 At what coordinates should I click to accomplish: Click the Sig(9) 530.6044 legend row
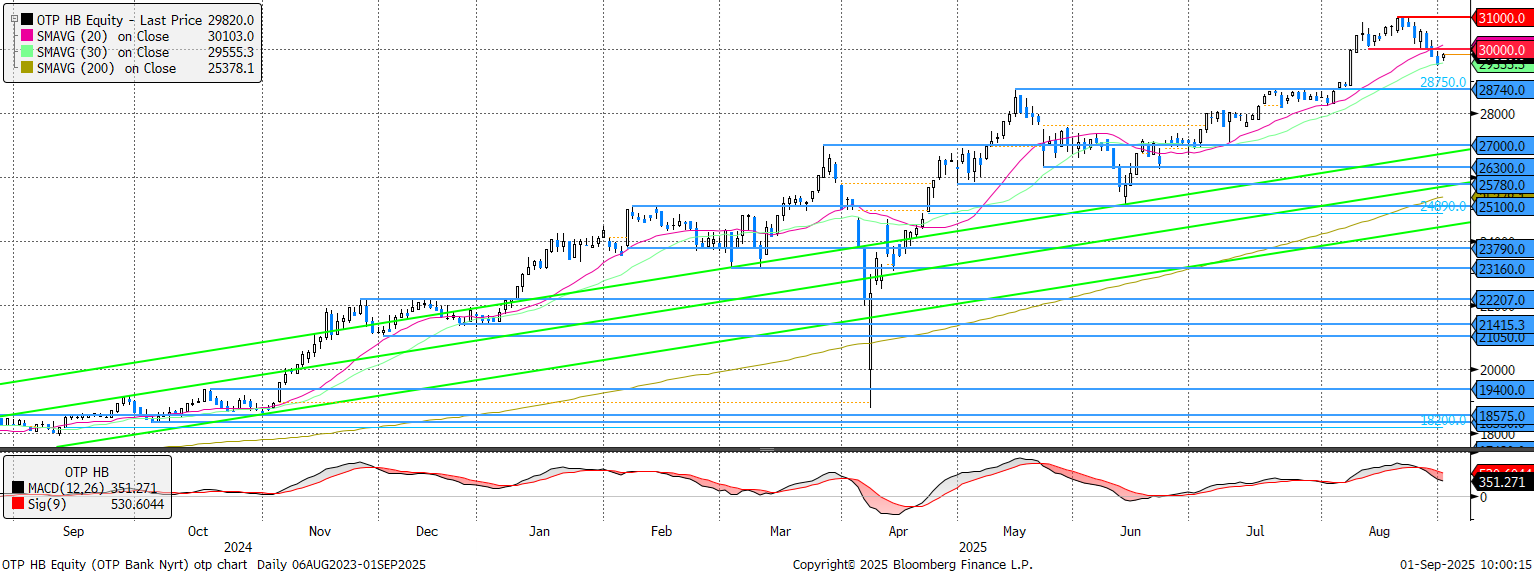(89, 505)
